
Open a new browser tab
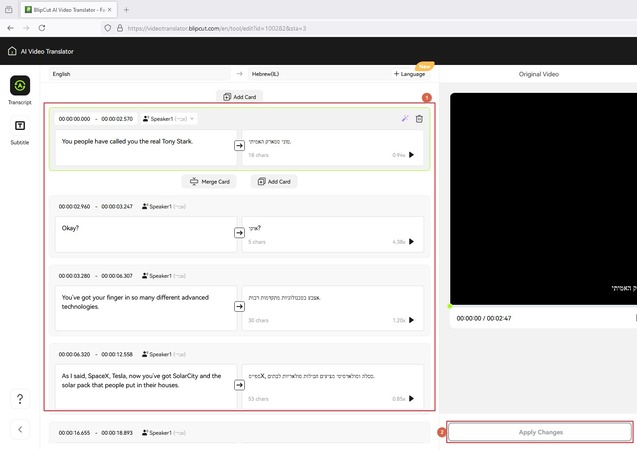(126, 9)
